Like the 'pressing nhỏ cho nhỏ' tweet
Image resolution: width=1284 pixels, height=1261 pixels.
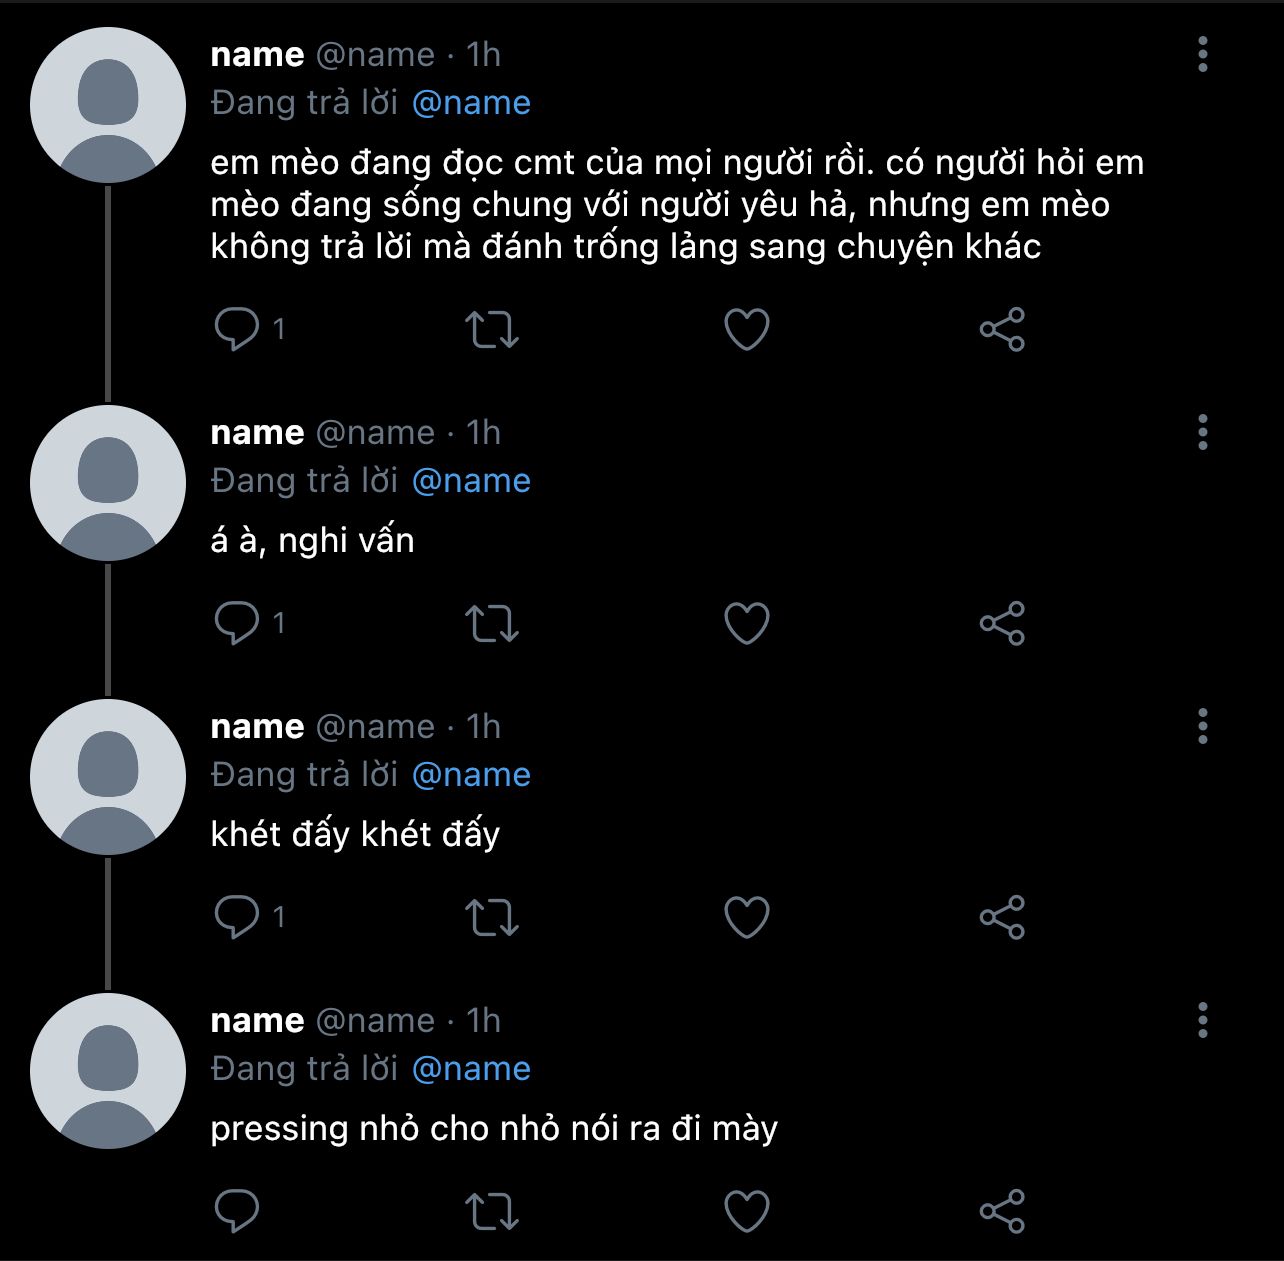[x=747, y=1211]
